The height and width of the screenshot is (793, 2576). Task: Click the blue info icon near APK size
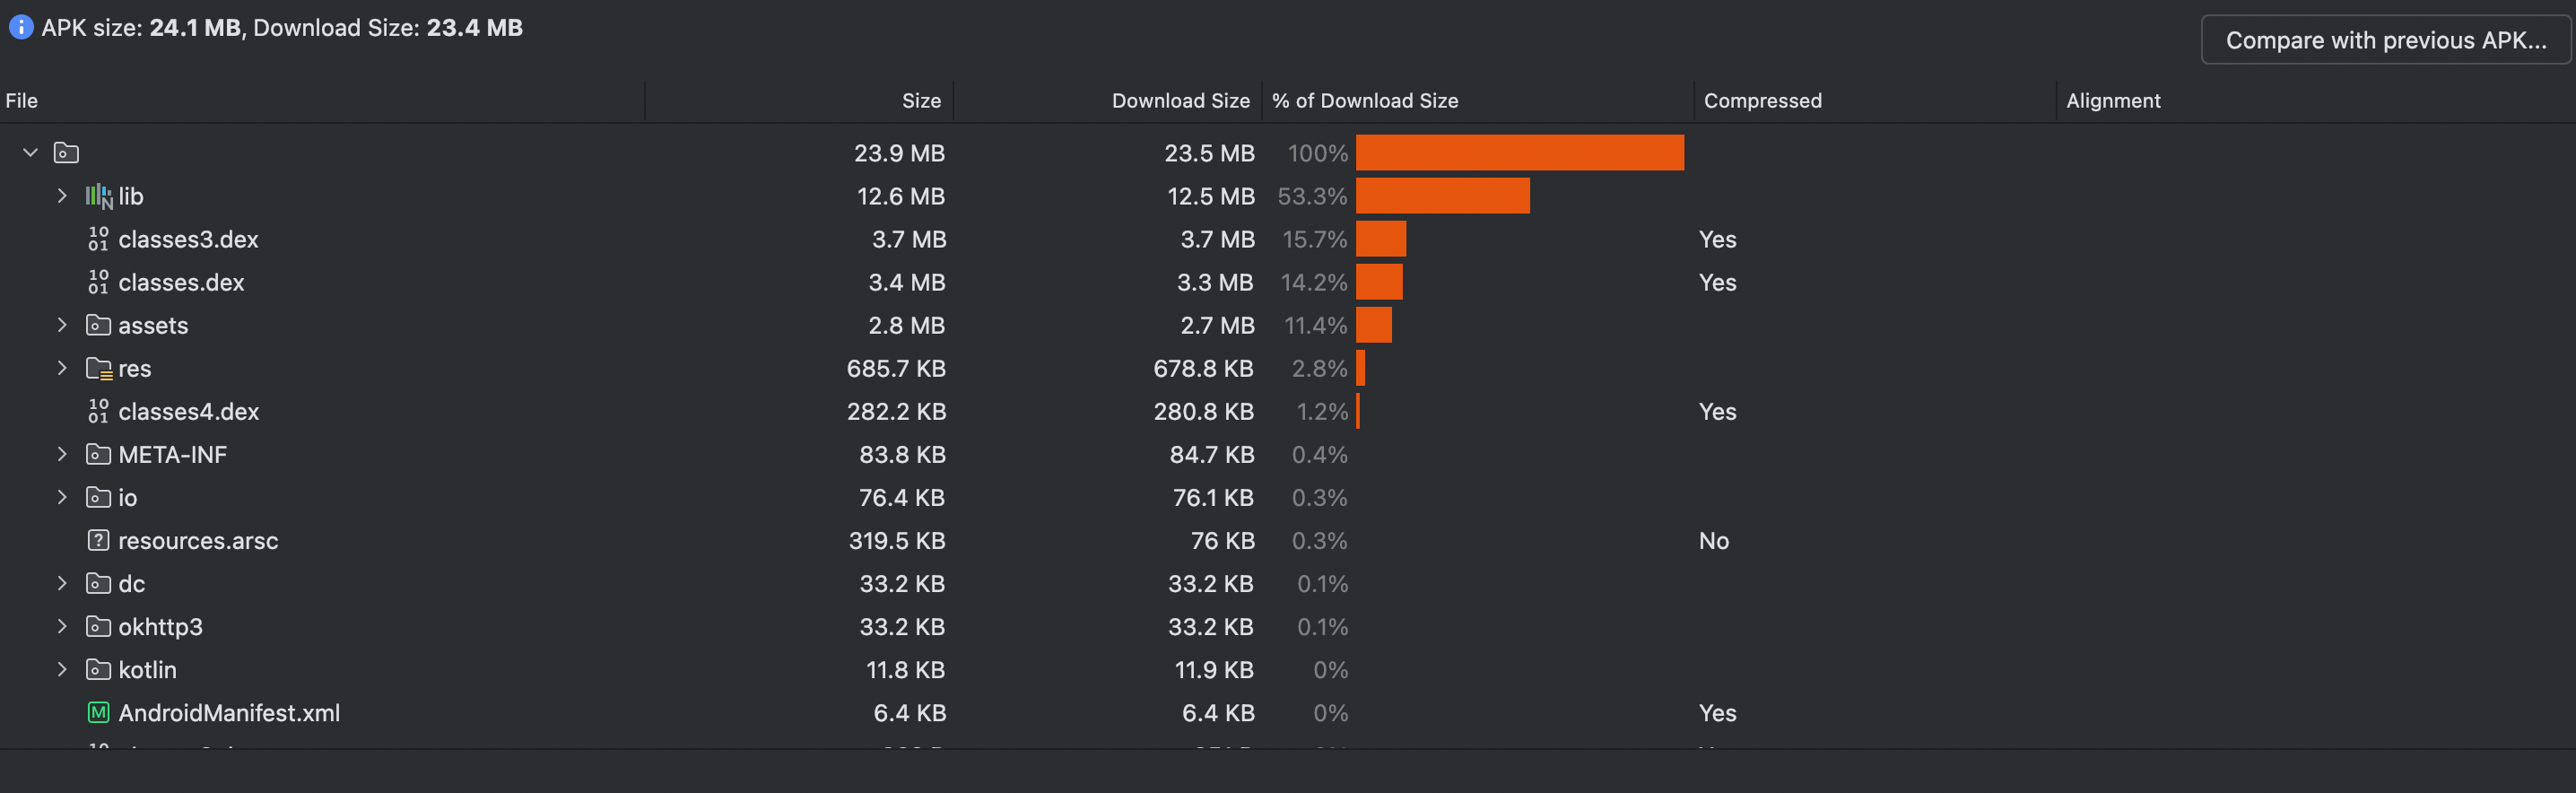(20, 27)
